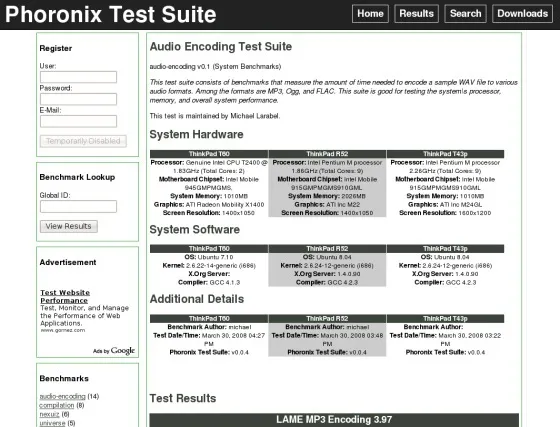Click the Phoronix Test Suite title
This screenshot has height=427, width=560.
click(x=111, y=14)
